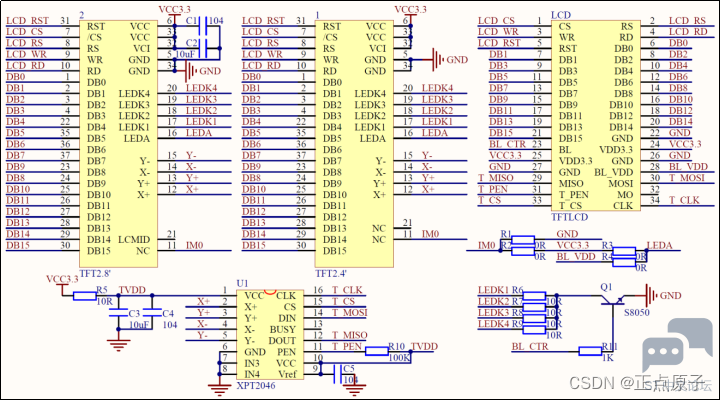721x401 pixels.
Task: Click the 1K value text under R11
Action: pyautogui.click(x=608, y=358)
